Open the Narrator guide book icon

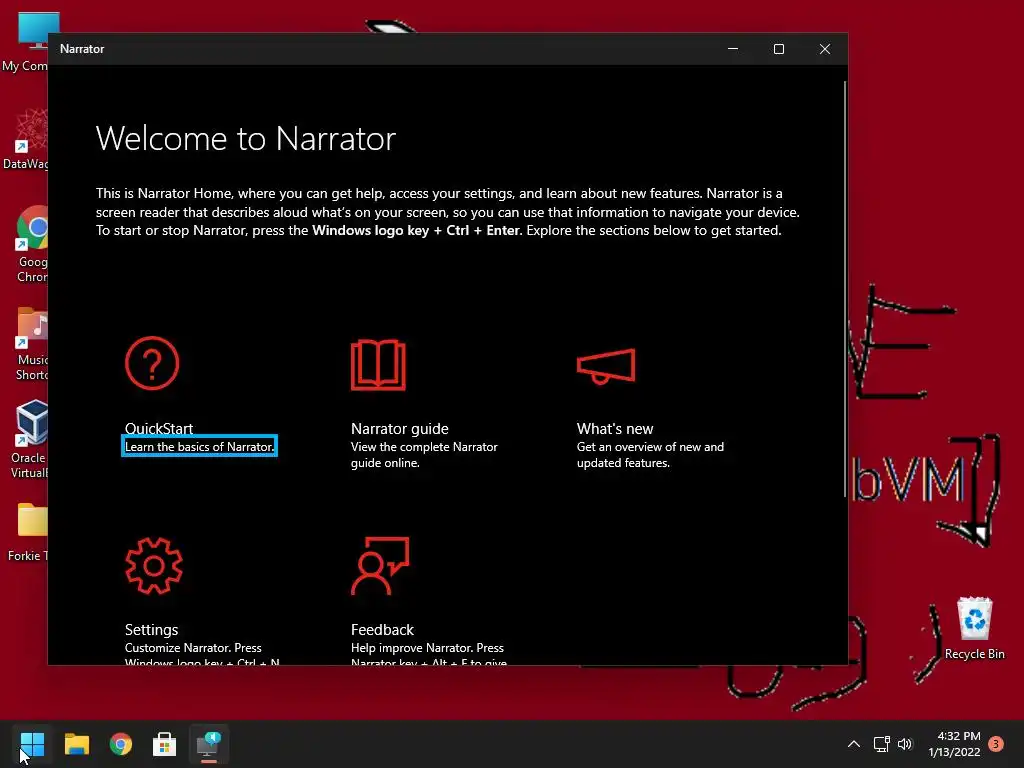tap(378, 364)
